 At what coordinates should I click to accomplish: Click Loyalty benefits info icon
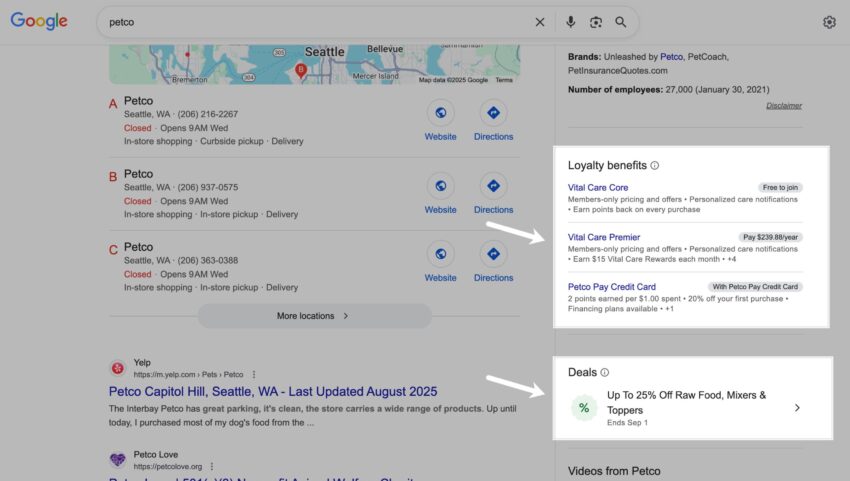point(655,165)
